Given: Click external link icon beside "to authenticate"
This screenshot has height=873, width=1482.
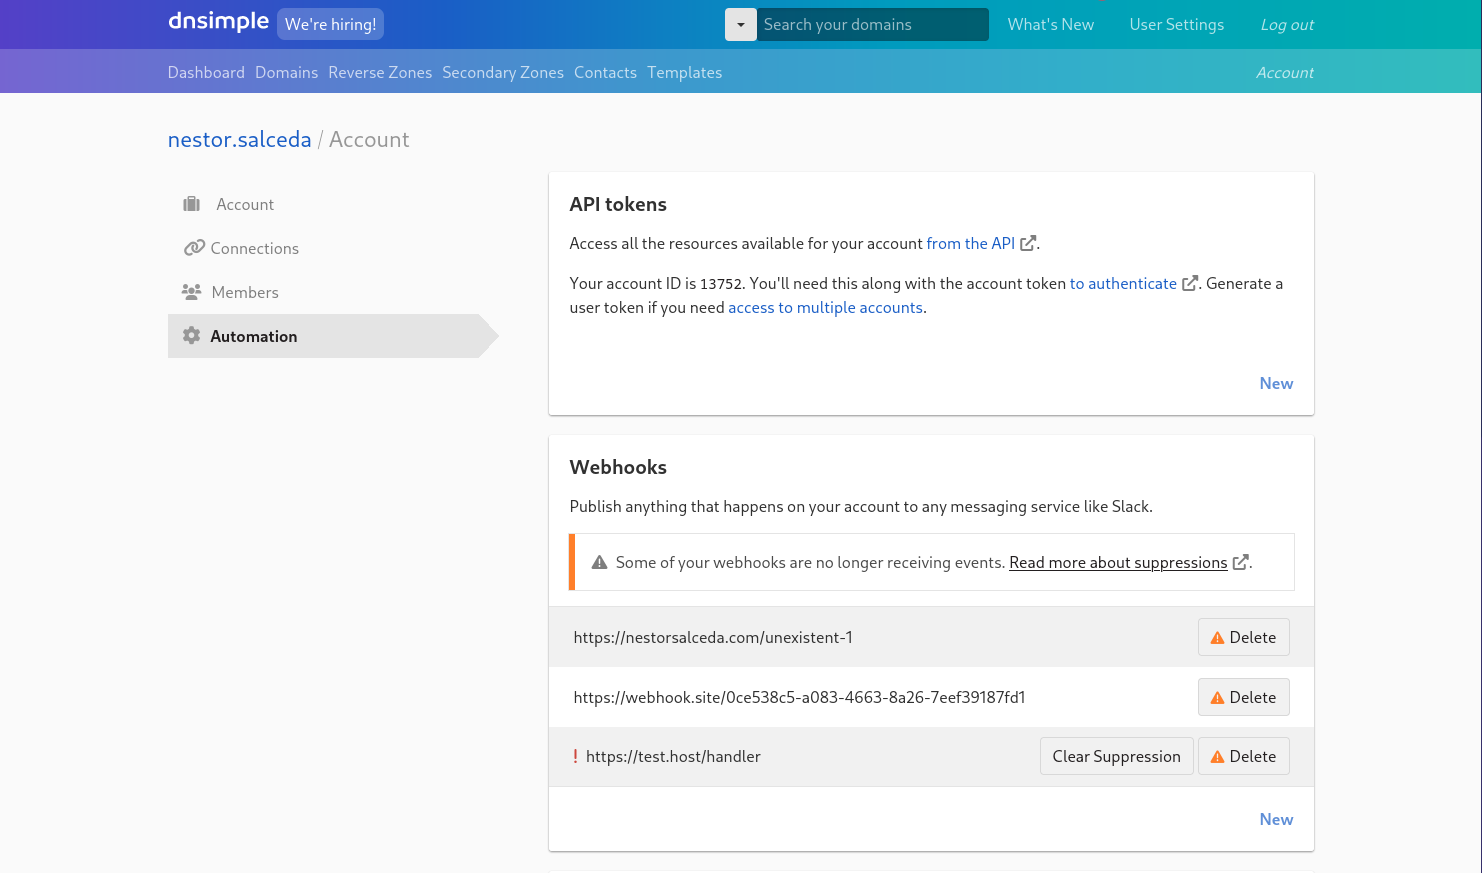Looking at the screenshot, I should pyautogui.click(x=1190, y=283).
